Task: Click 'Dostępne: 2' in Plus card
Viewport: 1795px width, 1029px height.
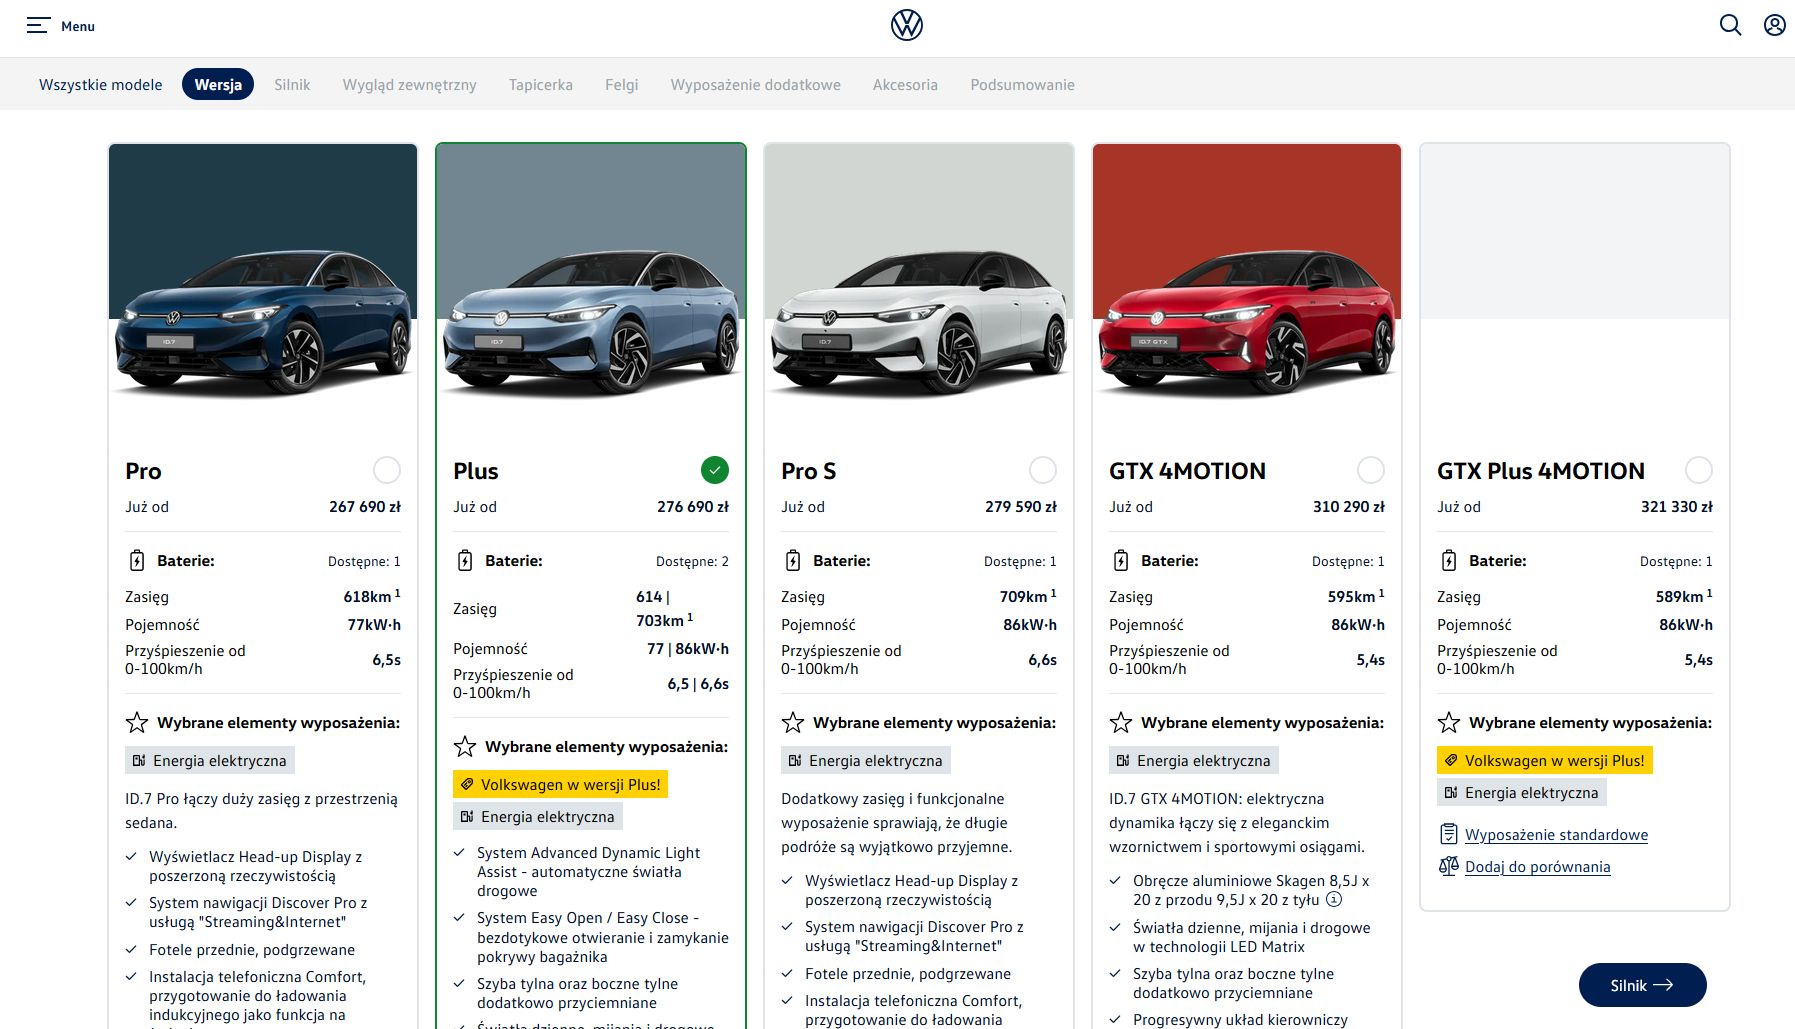Action: coord(692,561)
